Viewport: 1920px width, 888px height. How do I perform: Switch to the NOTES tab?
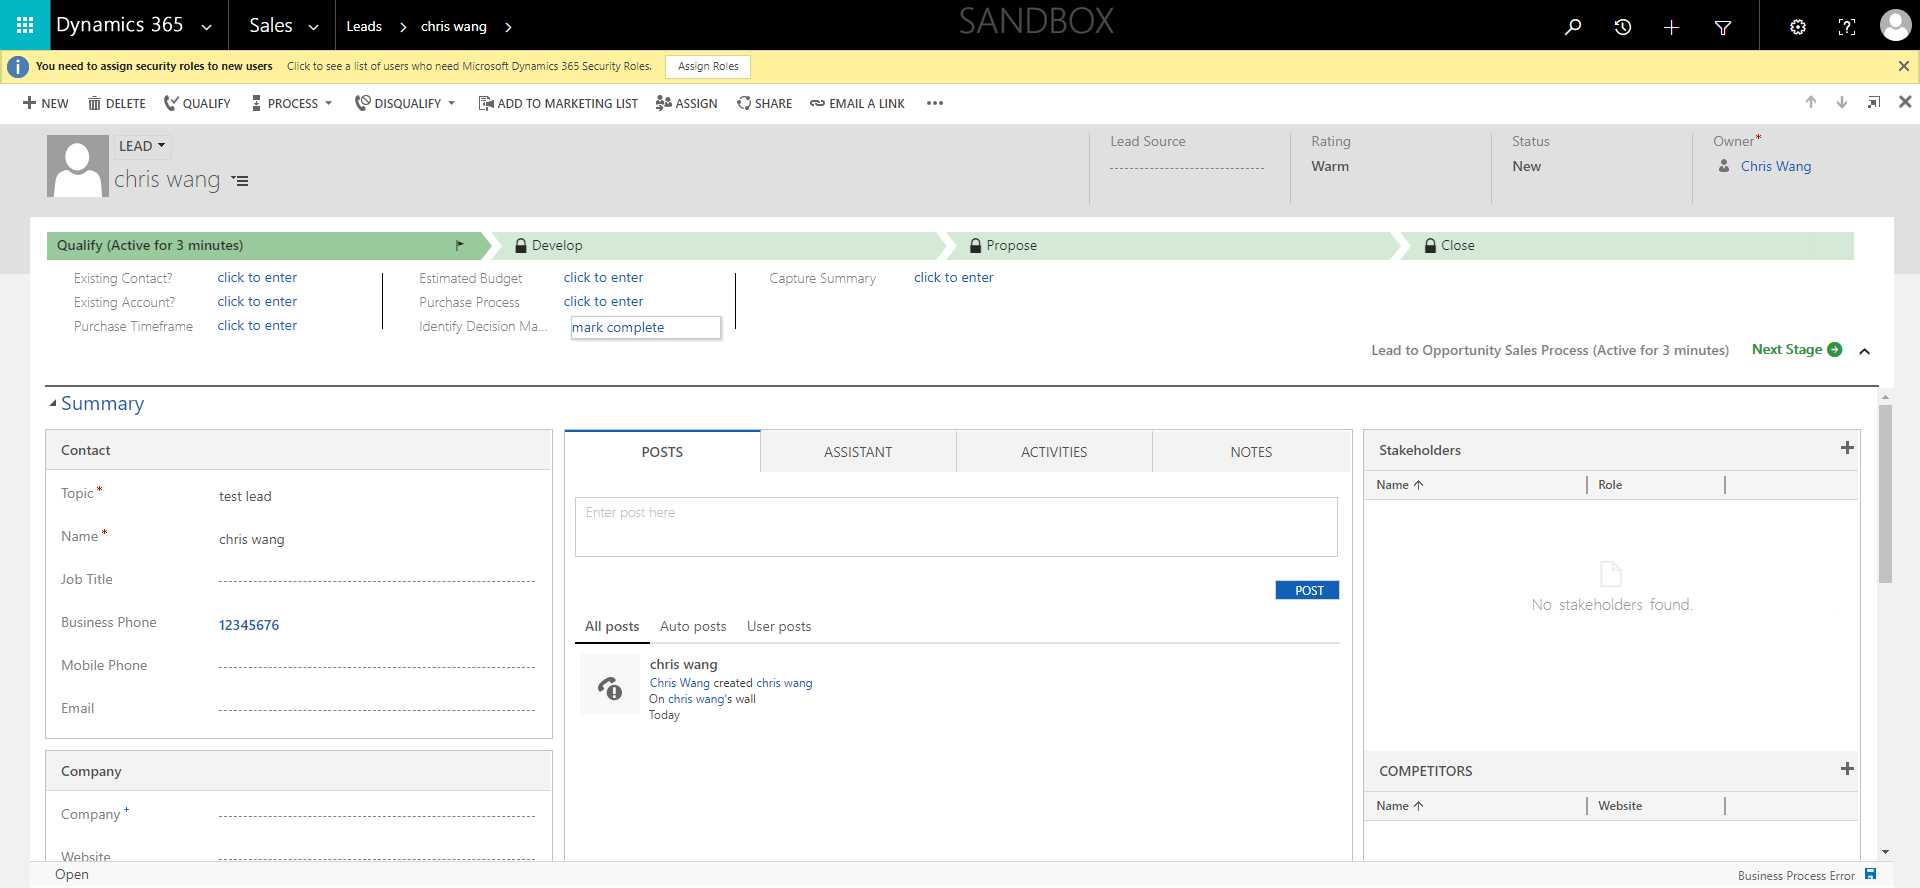(x=1251, y=452)
